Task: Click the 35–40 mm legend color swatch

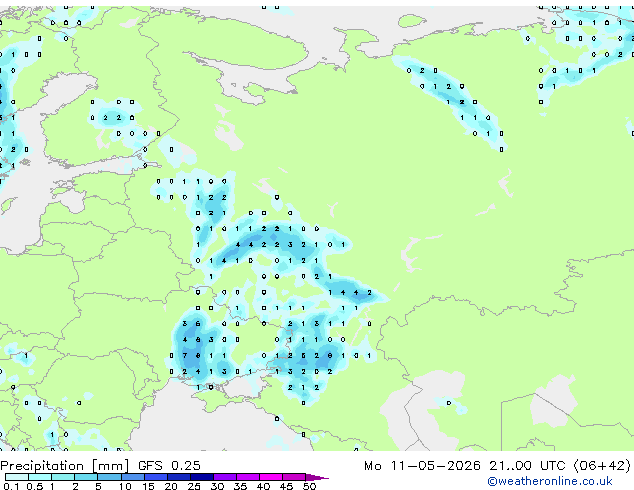Action: 247,477
